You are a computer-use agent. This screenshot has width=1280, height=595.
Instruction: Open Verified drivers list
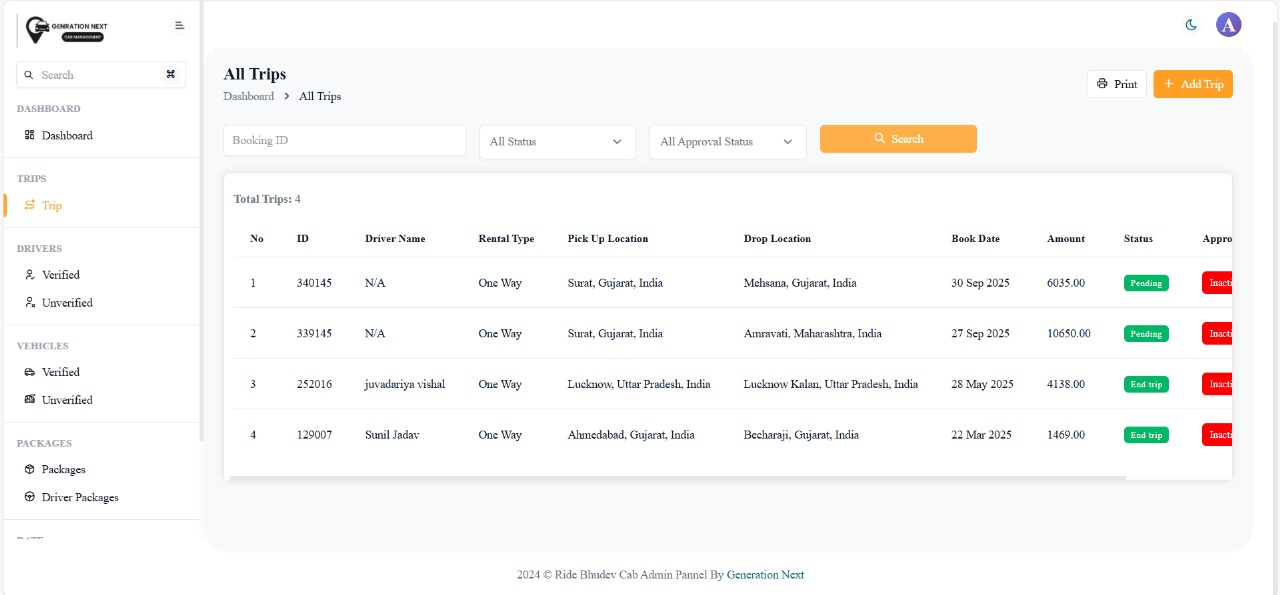click(60, 275)
